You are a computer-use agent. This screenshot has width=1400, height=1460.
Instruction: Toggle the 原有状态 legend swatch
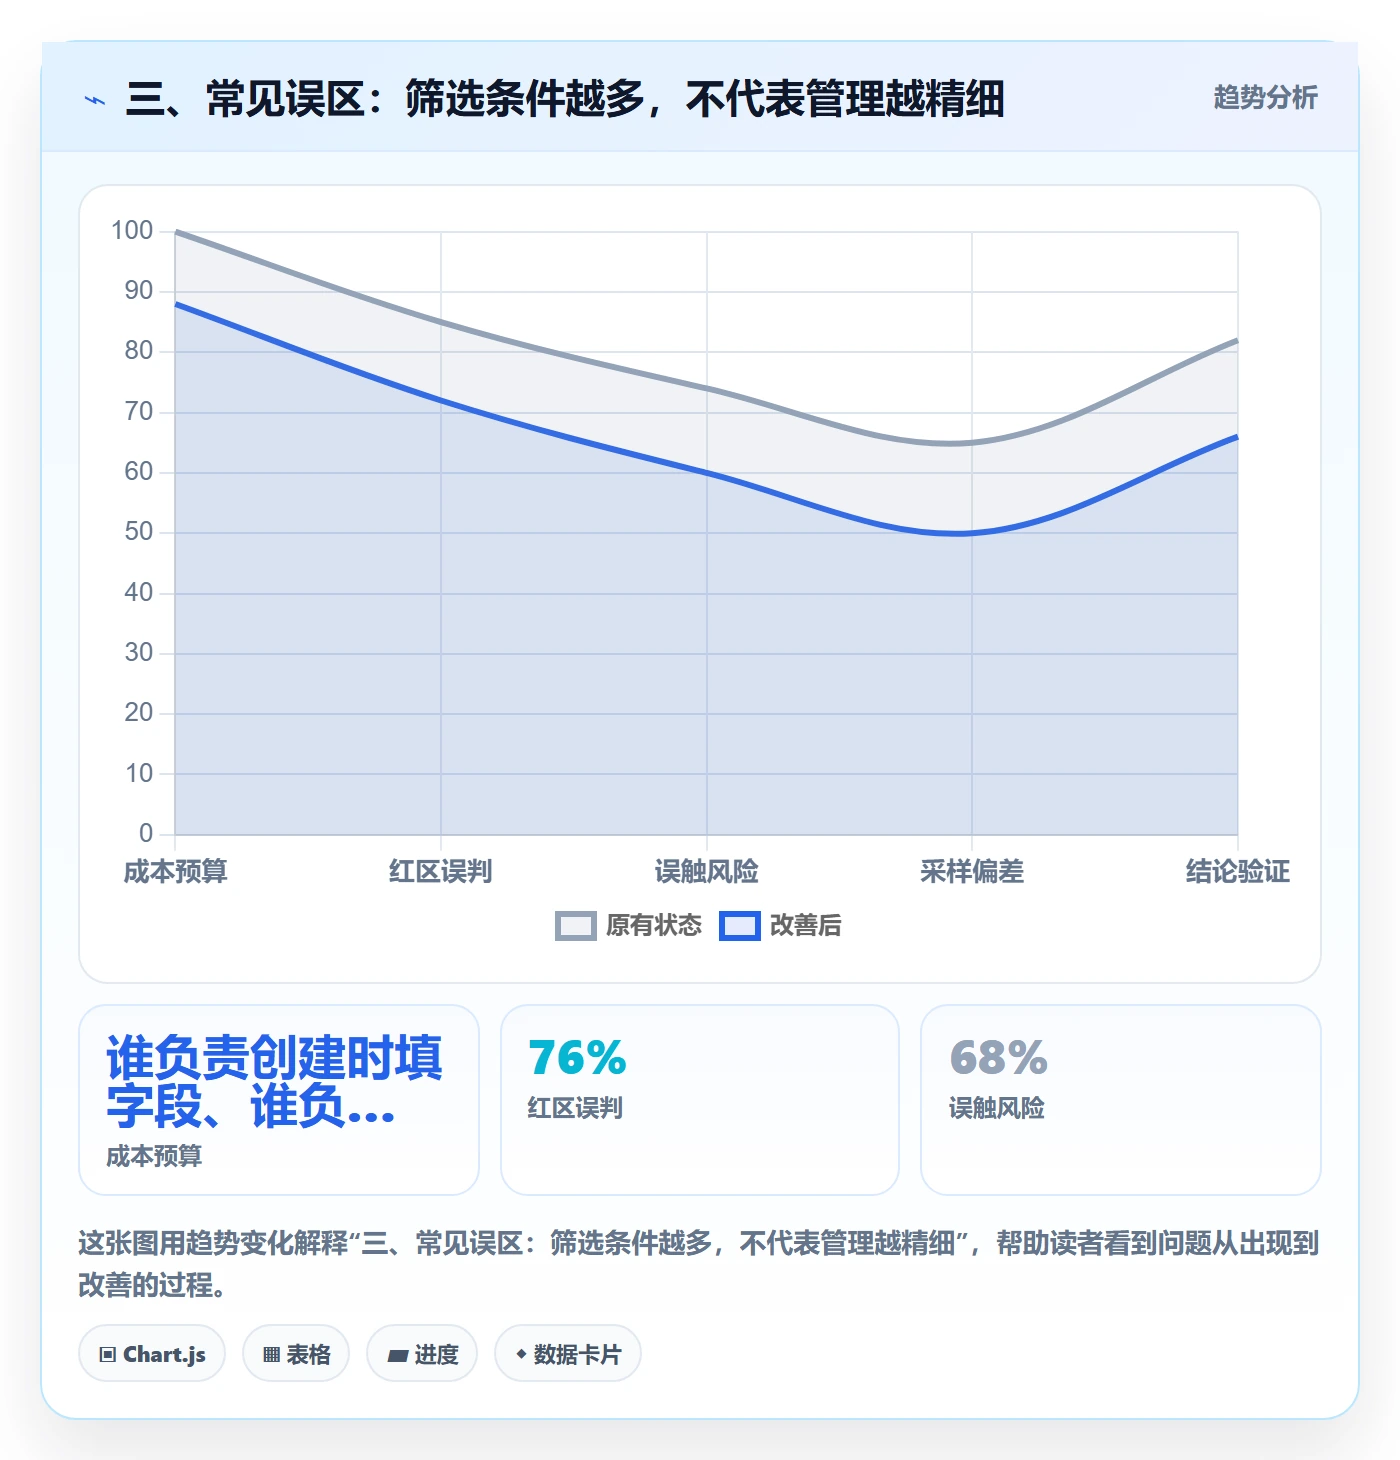[575, 926]
